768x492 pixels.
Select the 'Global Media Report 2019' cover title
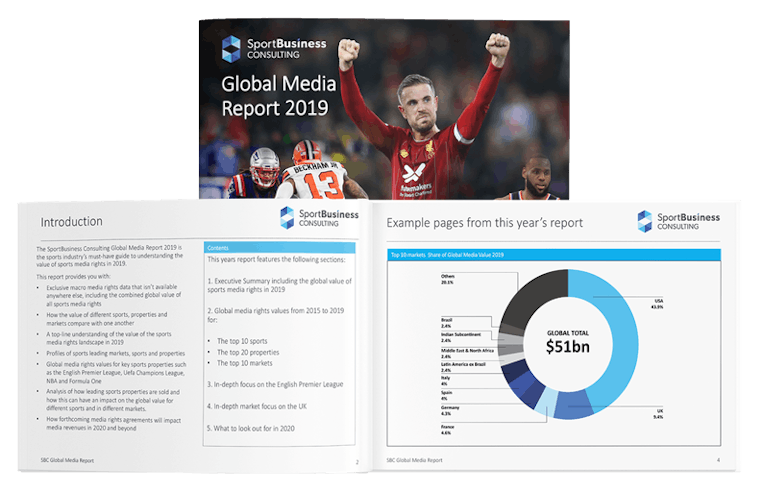[278, 96]
